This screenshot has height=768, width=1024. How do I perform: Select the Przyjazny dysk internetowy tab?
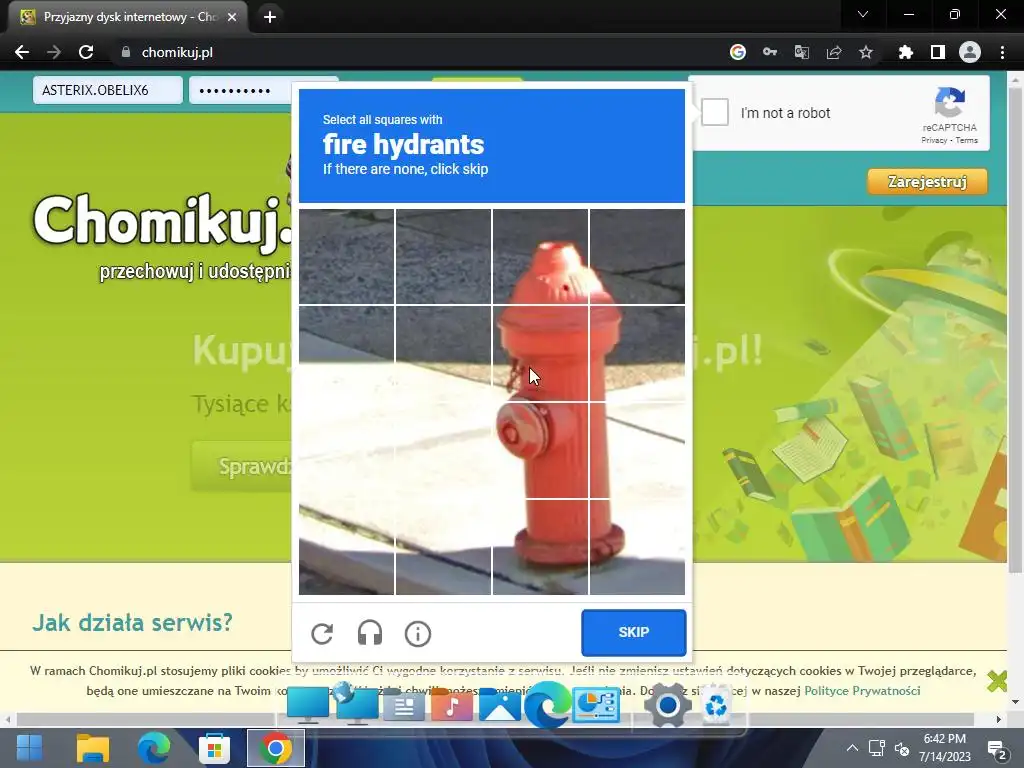129,17
